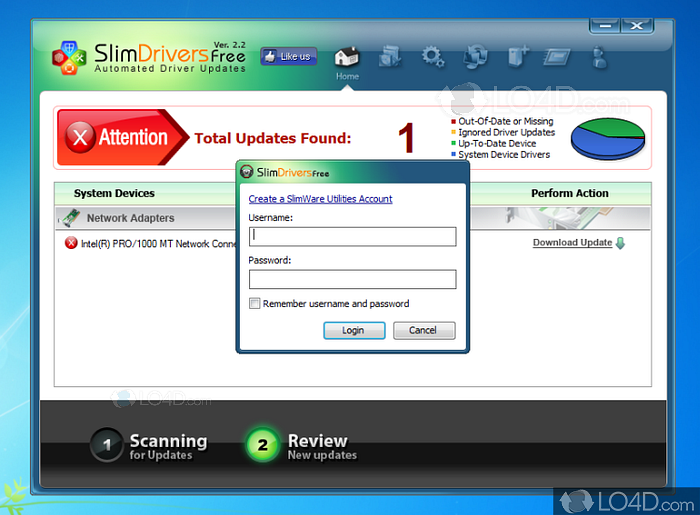The image size is (700, 515).
Task: Click Up-To-Date Device legend entry
Action: click(493, 143)
